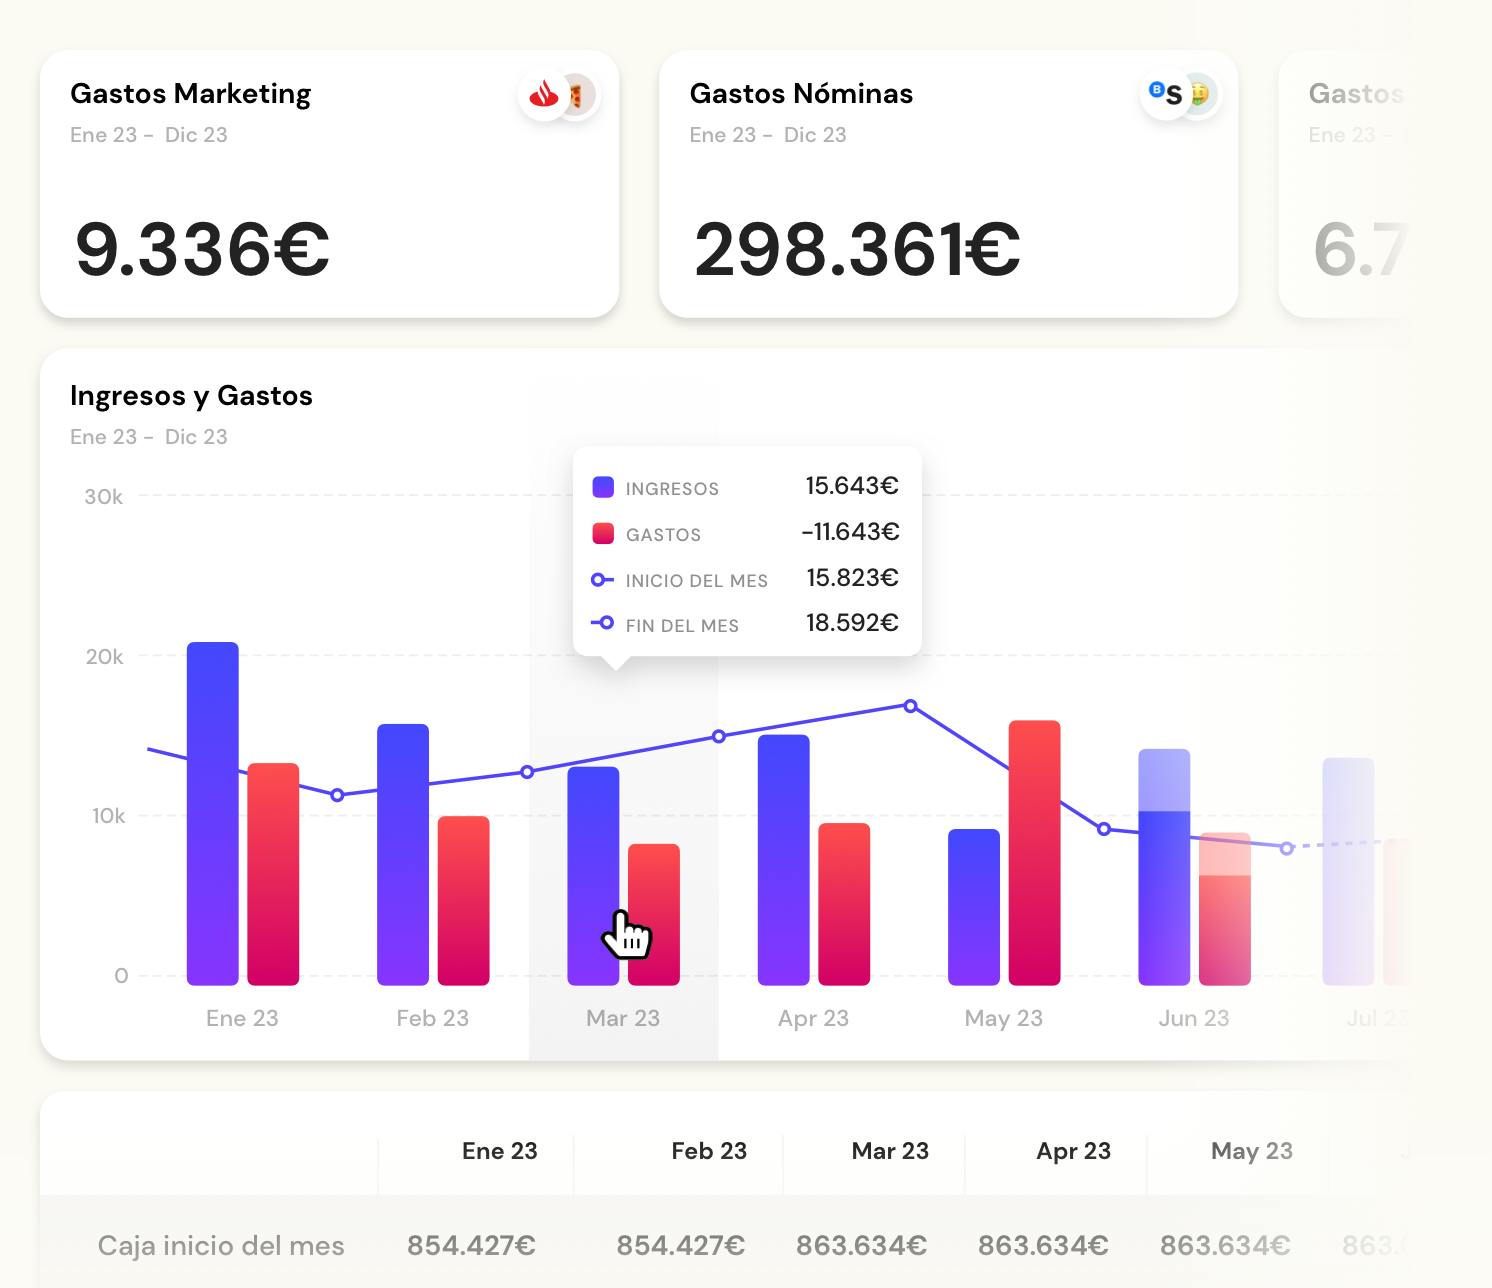Click the tooltip Ingresos value 15.643€
Image resolution: width=1492 pixels, height=1288 pixels.
coord(852,486)
